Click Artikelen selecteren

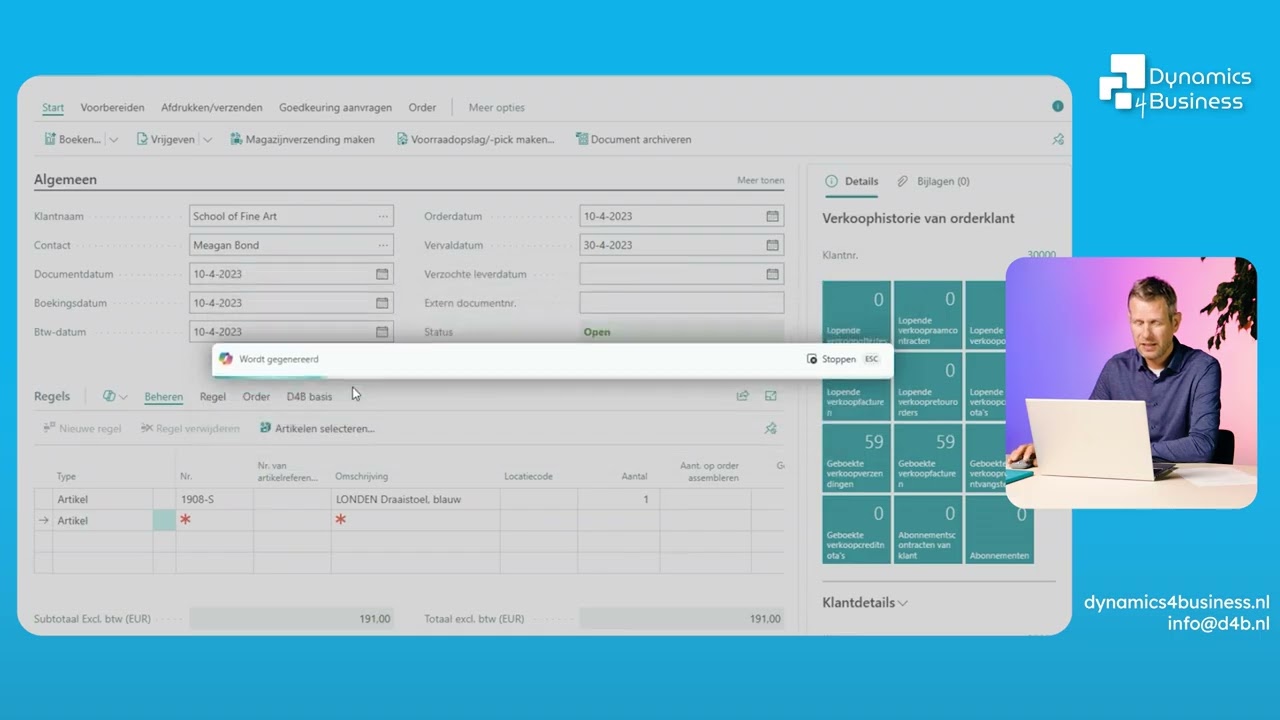[x=317, y=428]
